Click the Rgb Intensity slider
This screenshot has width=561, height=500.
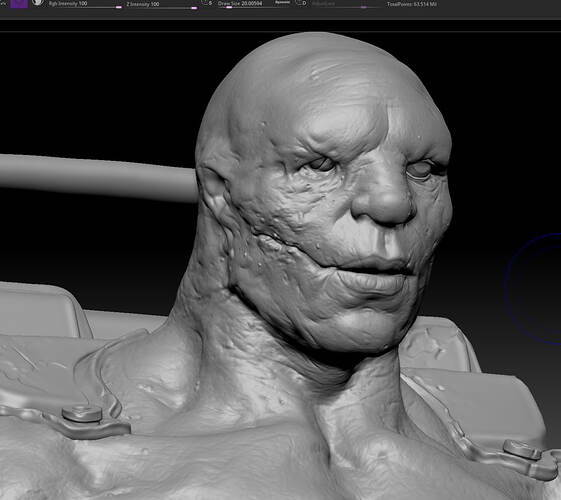pos(85,4)
